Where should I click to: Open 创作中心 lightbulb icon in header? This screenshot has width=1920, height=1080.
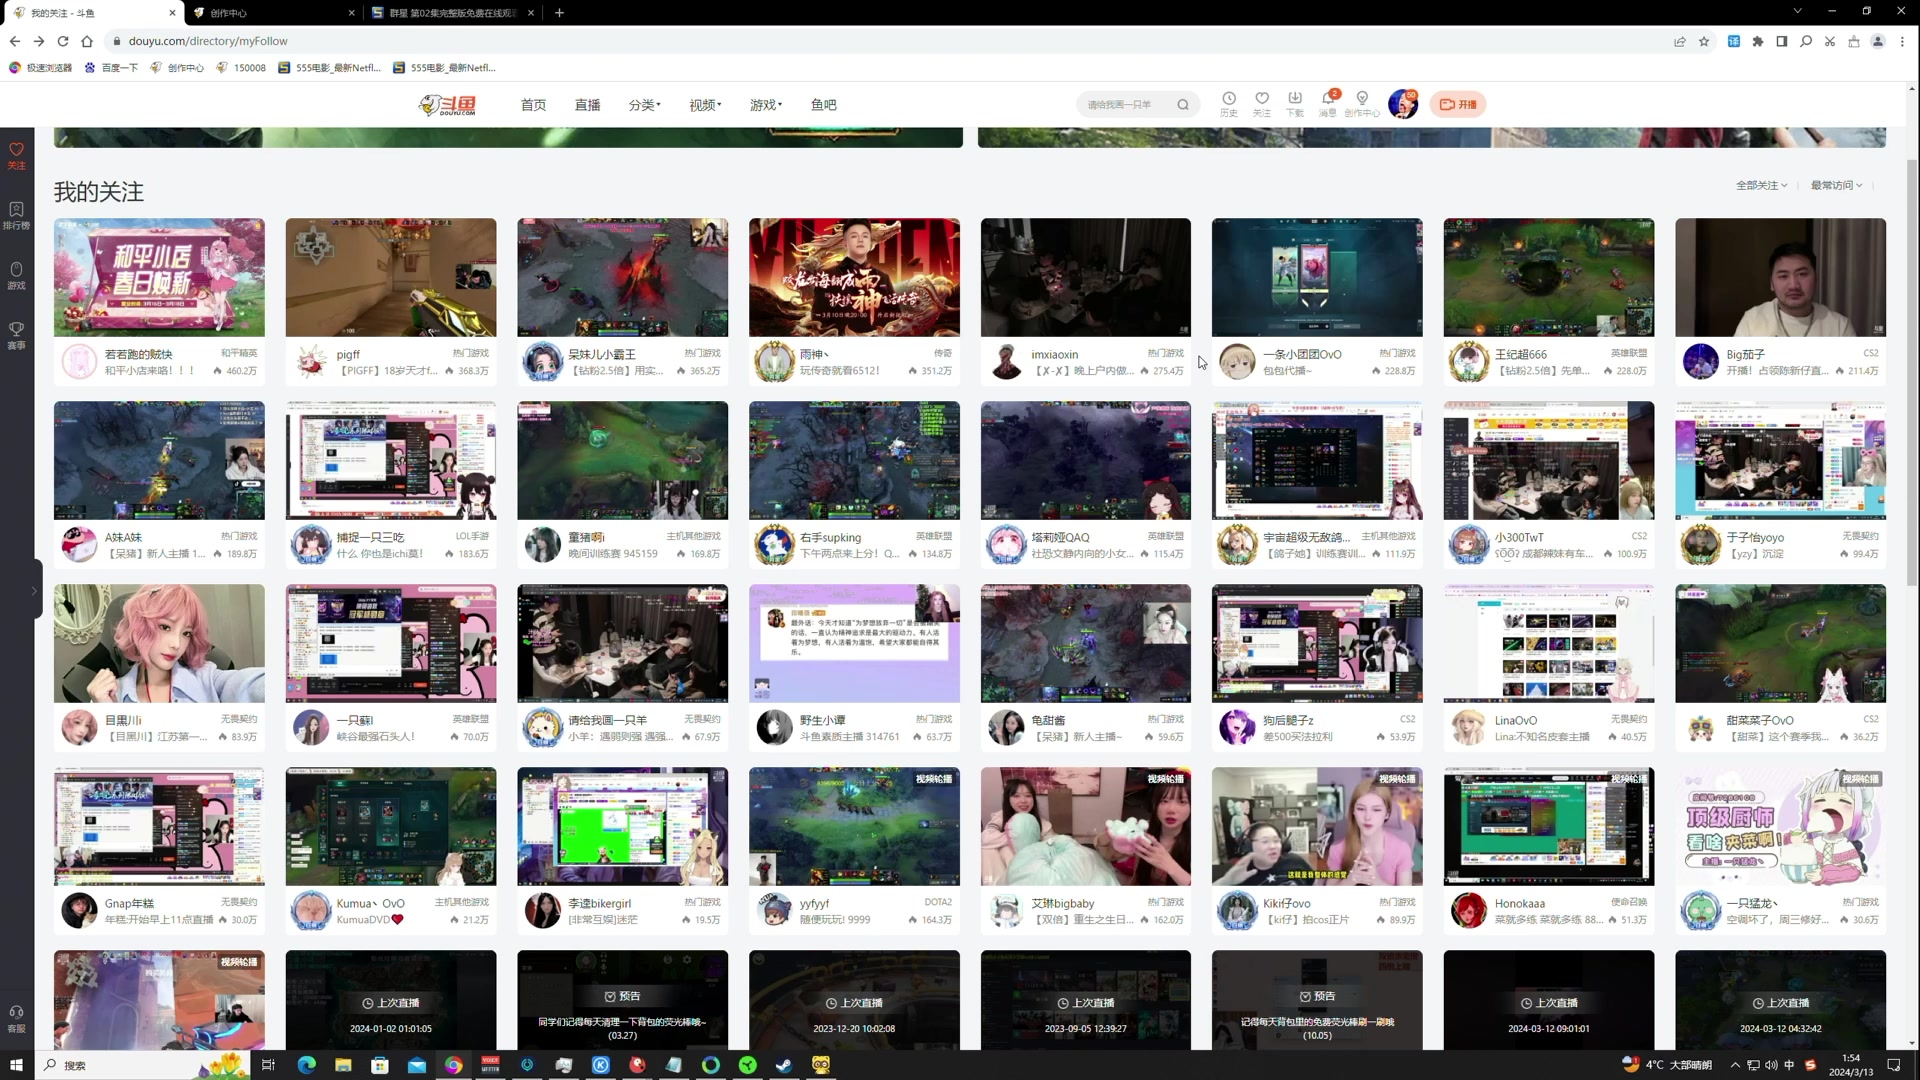[x=1361, y=99]
